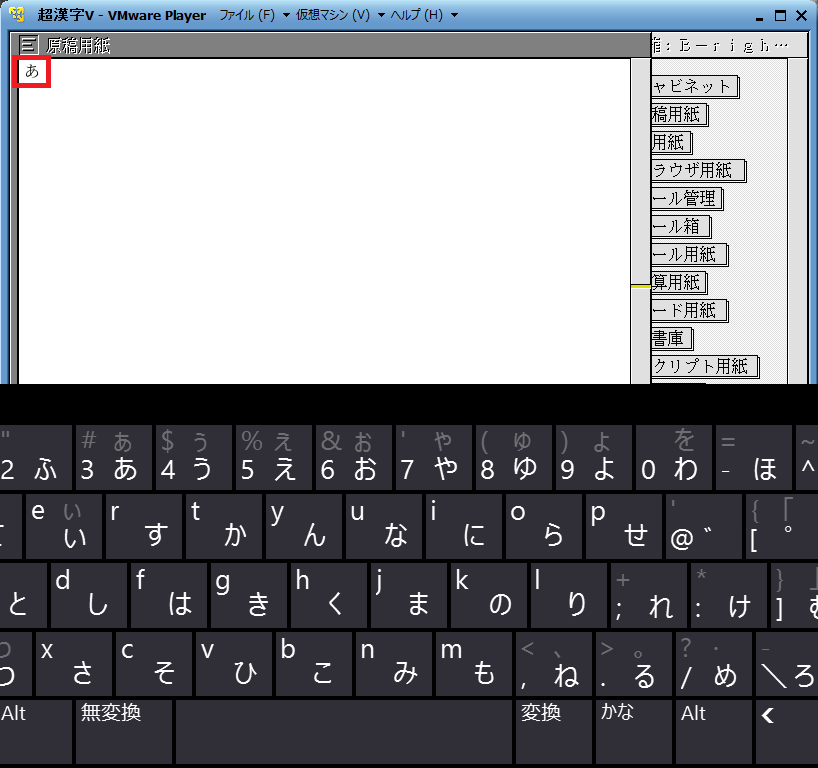Open the 原稿用紙 window menu icon
Screen dimensions: 818x768
29,45
